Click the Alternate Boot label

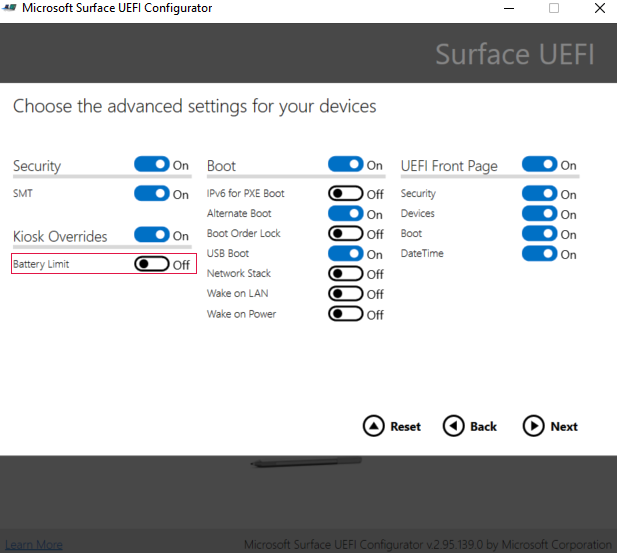239,213
